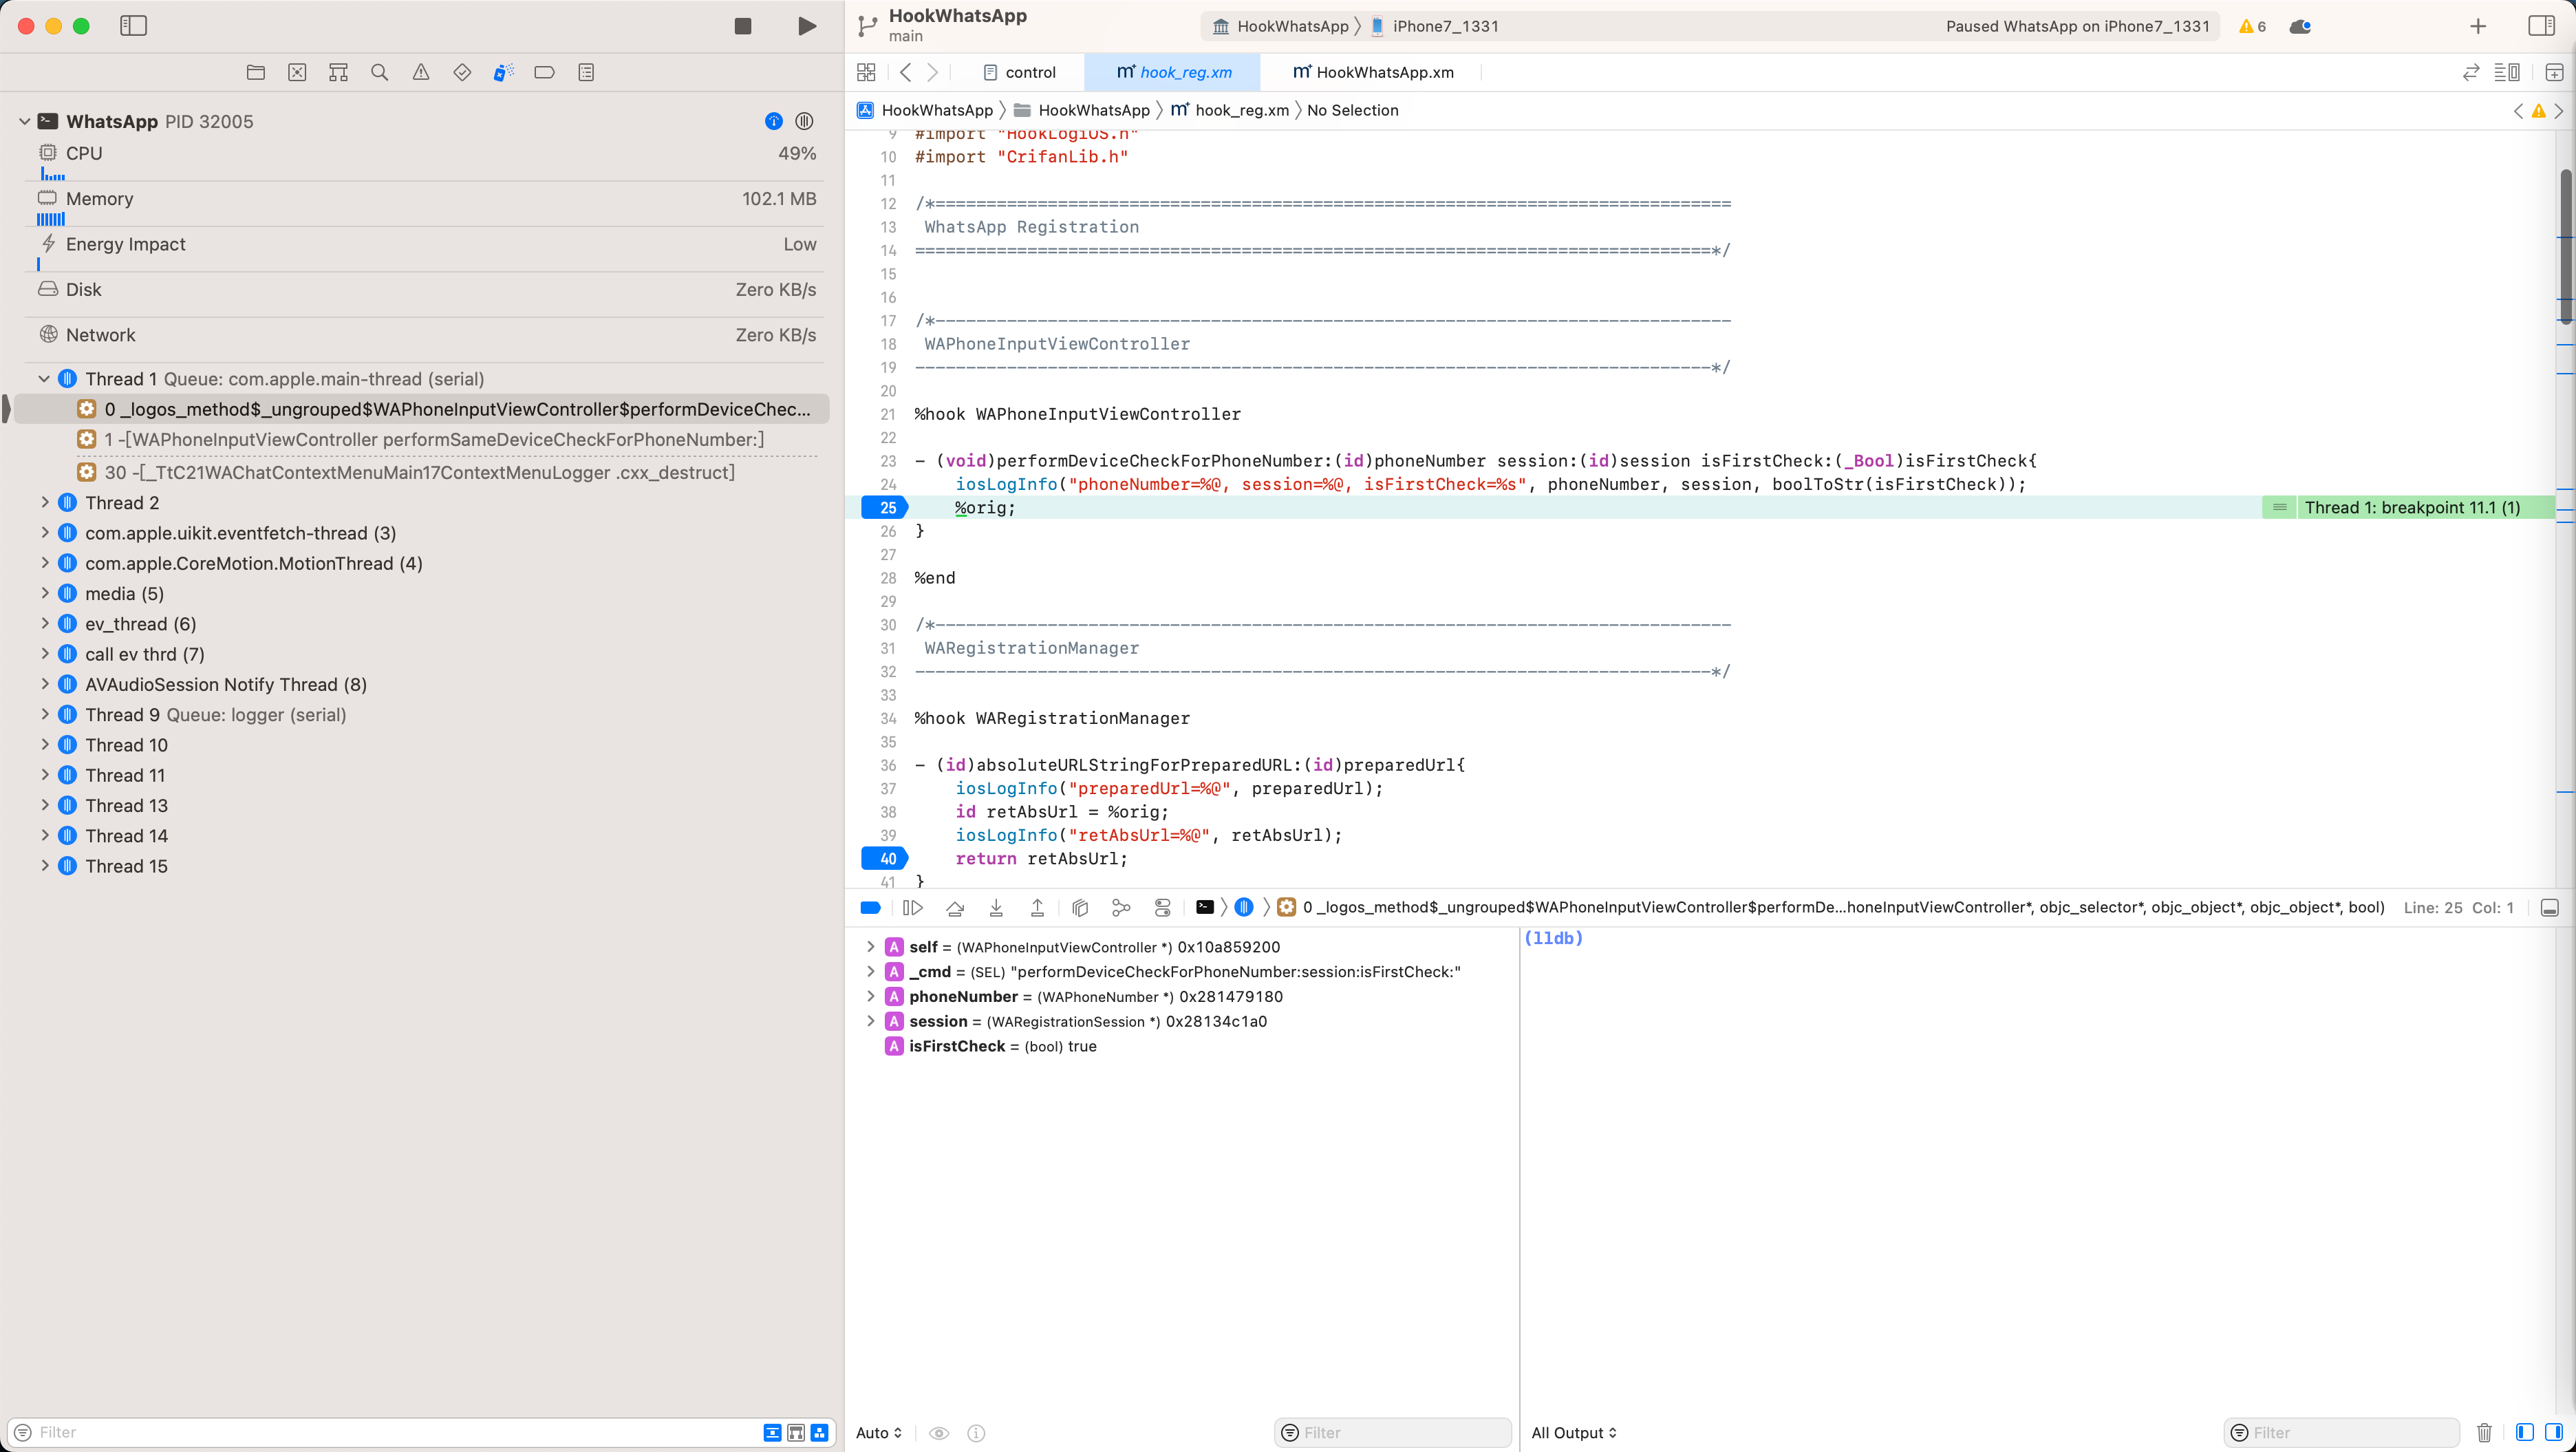Select the HookWhatsApp scheme in toolbar
The height and width of the screenshot is (1452, 2576).
(1280, 26)
